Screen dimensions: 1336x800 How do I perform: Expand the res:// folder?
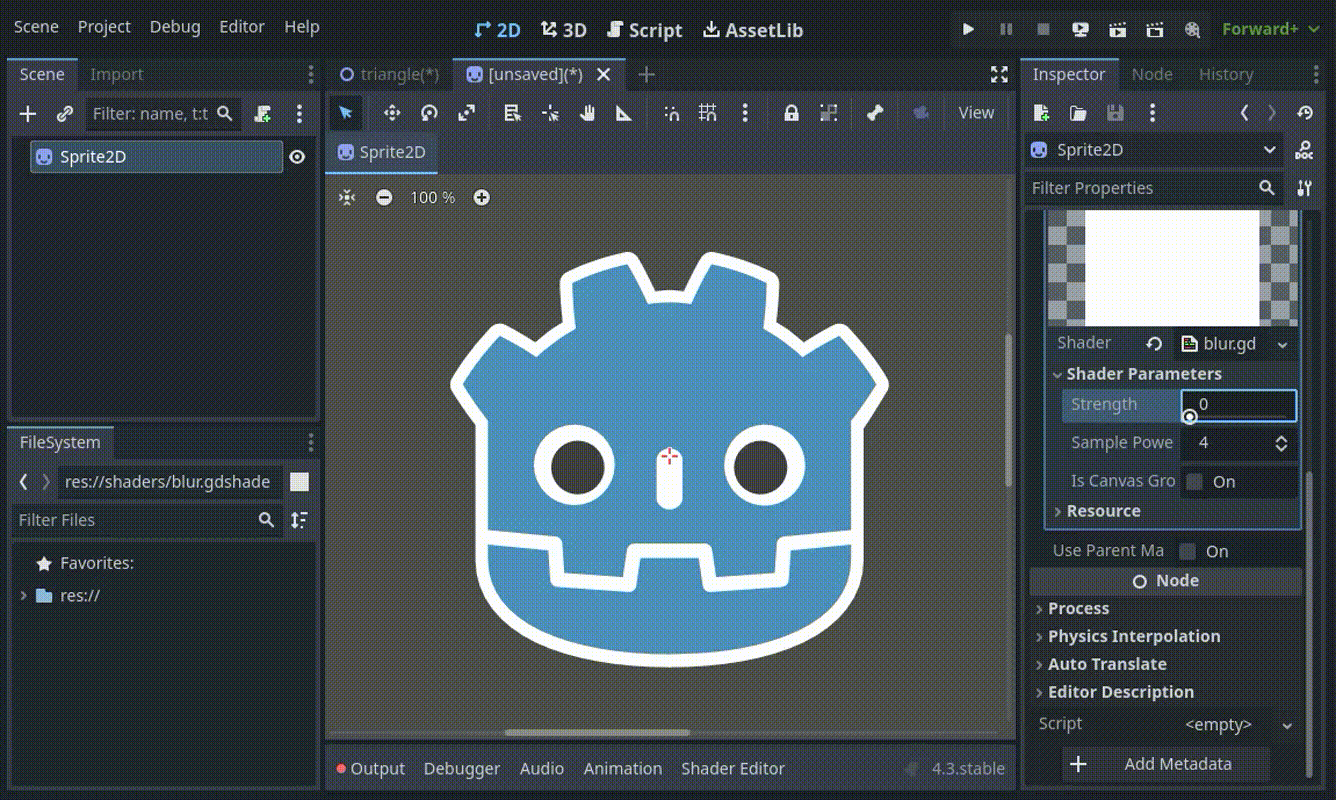[x=24, y=596]
